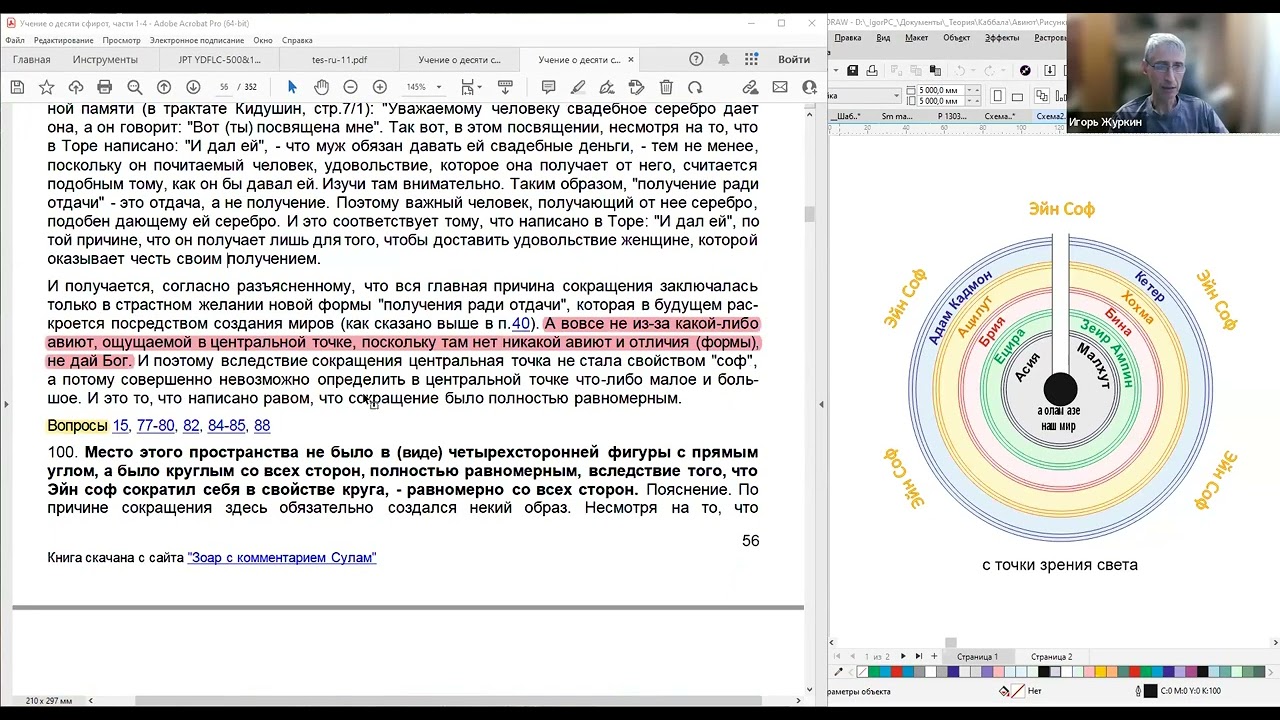Screen dimensions: 1280x720
Task: Open the sign document tool in Acrobat
Action: click(x=607, y=87)
